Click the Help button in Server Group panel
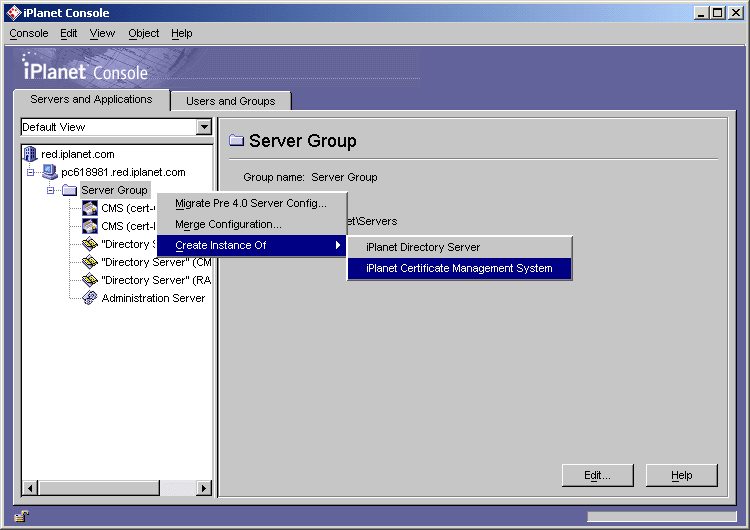 click(682, 475)
